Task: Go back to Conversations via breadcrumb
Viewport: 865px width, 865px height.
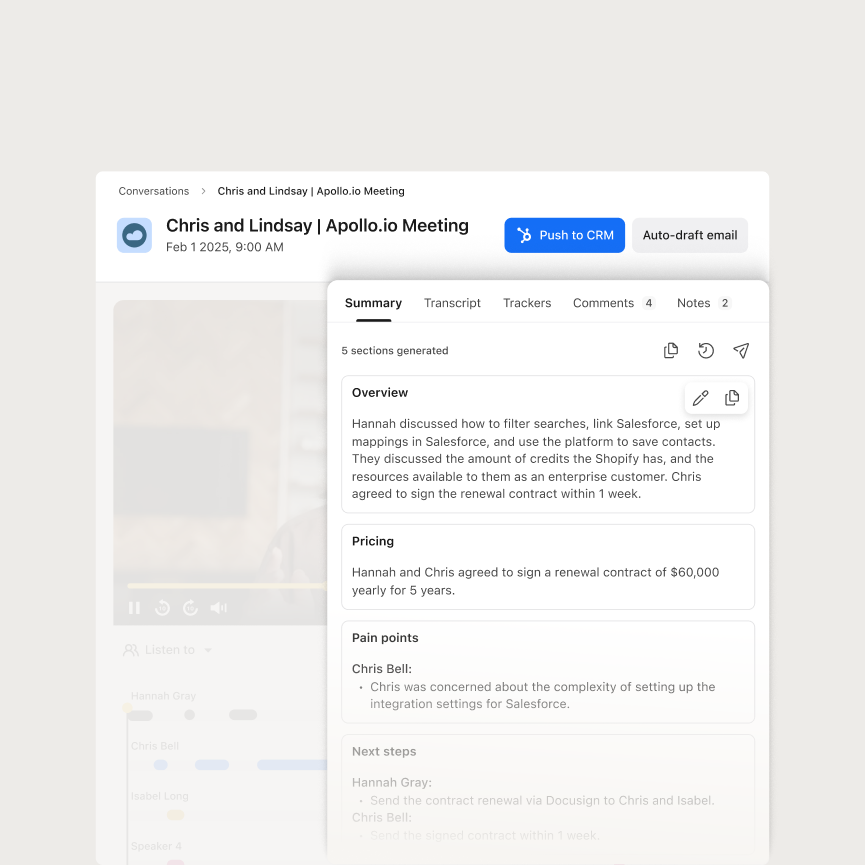Action: click(x=154, y=191)
